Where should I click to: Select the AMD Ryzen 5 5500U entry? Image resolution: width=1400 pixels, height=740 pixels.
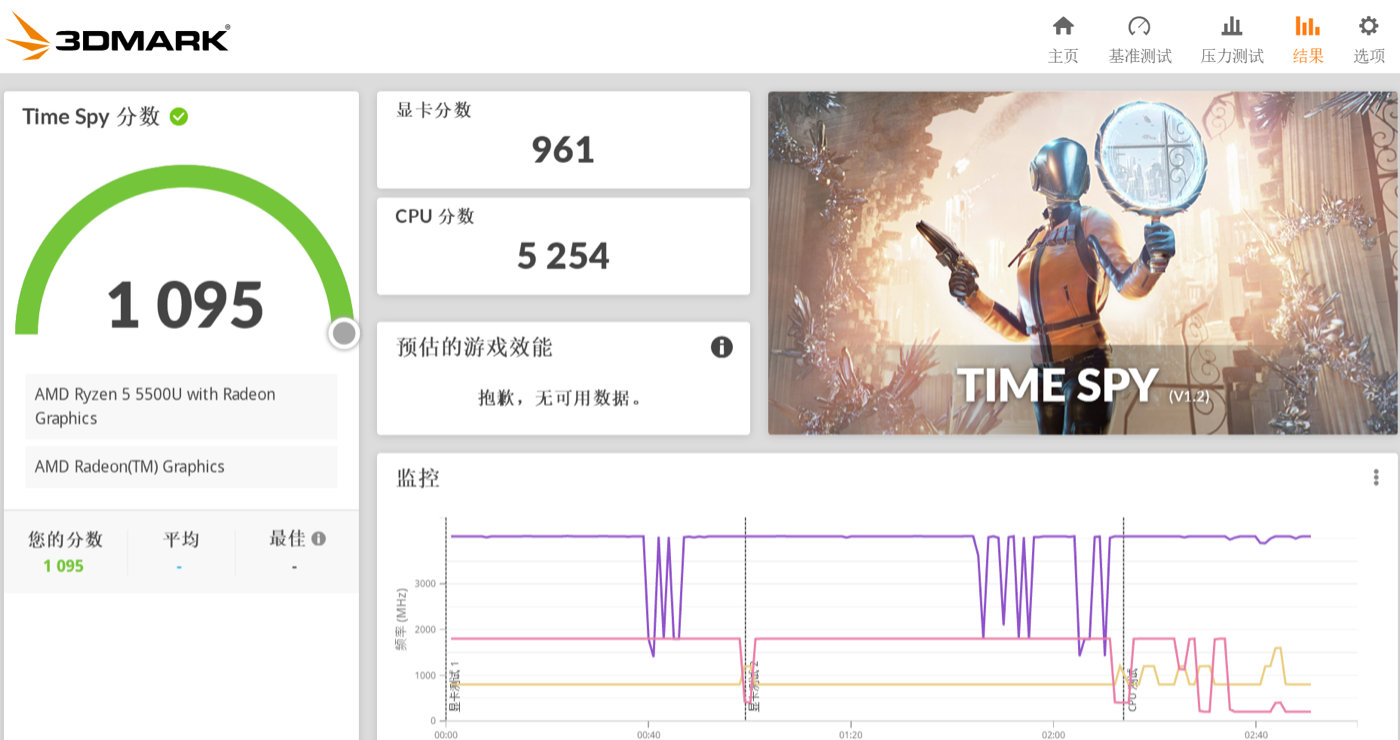pos(181,406)
